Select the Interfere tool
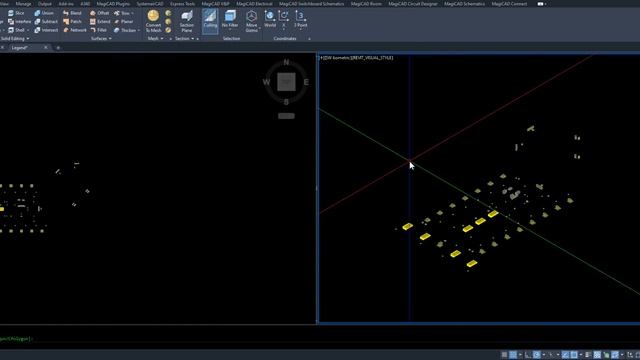 [x=19, y=22]
